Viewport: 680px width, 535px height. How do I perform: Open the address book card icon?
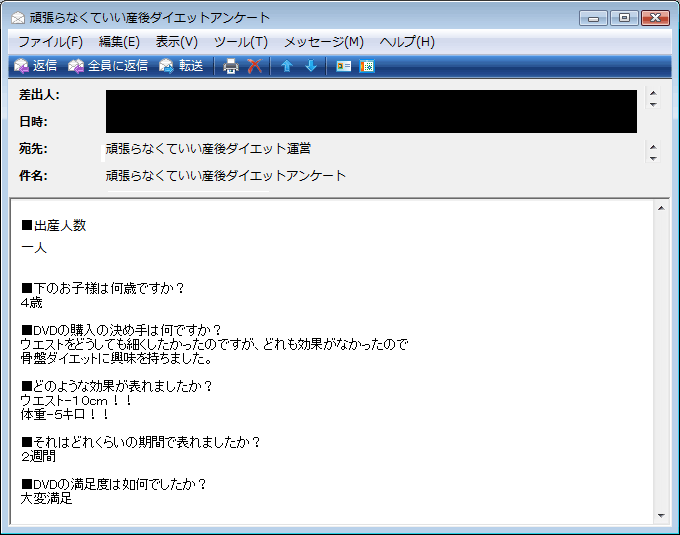pyautogui.click(x=343, y=66)
